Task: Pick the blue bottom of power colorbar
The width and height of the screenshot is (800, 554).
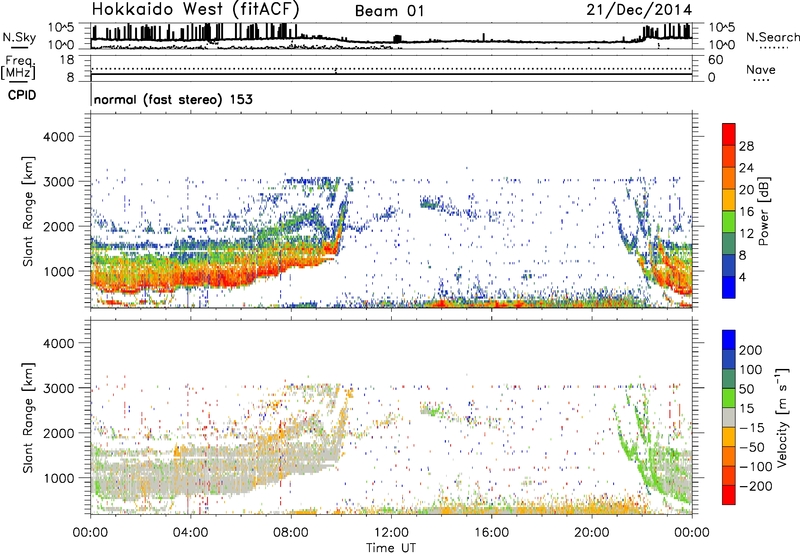Action: 729,288
